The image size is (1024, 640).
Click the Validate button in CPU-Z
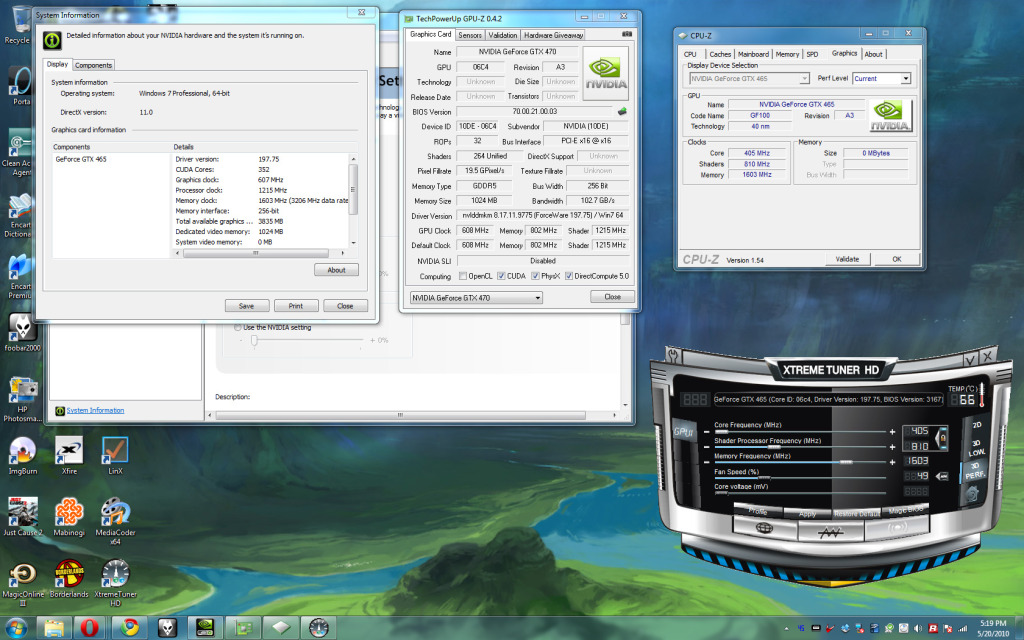click(x=847, y=259)
